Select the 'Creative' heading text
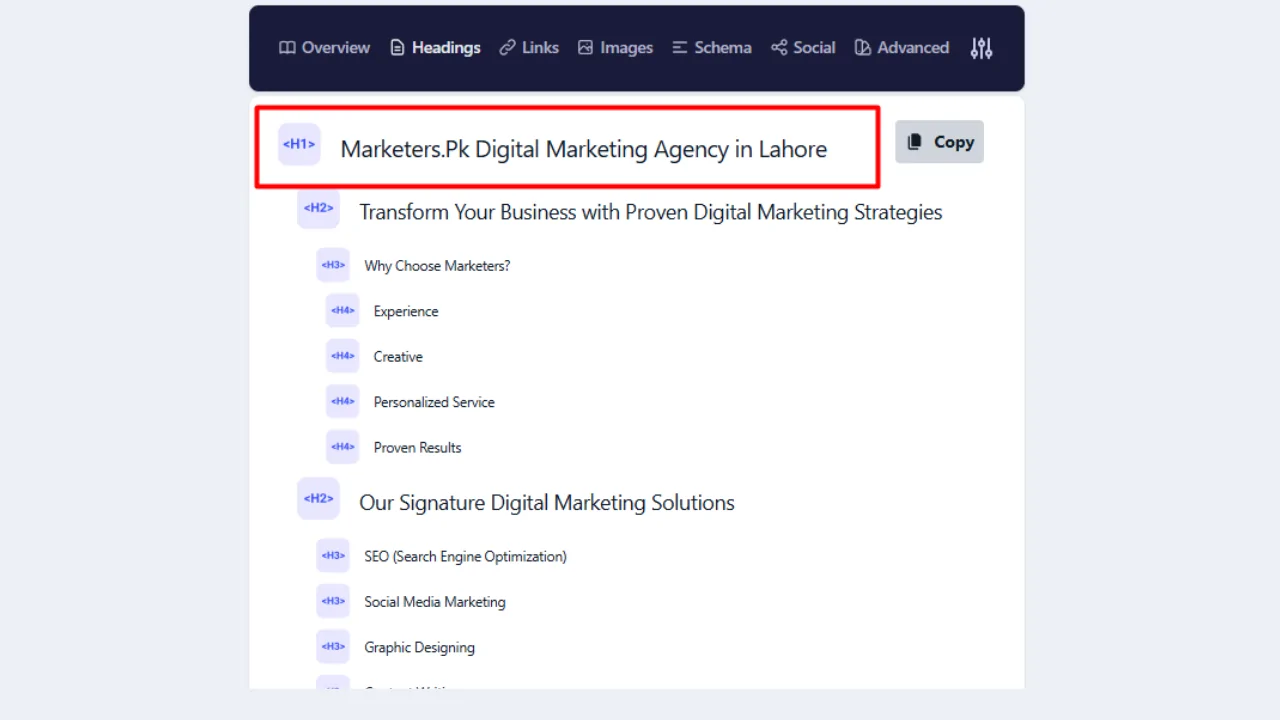Screen dimensions: 1280x720 point(398,357)
